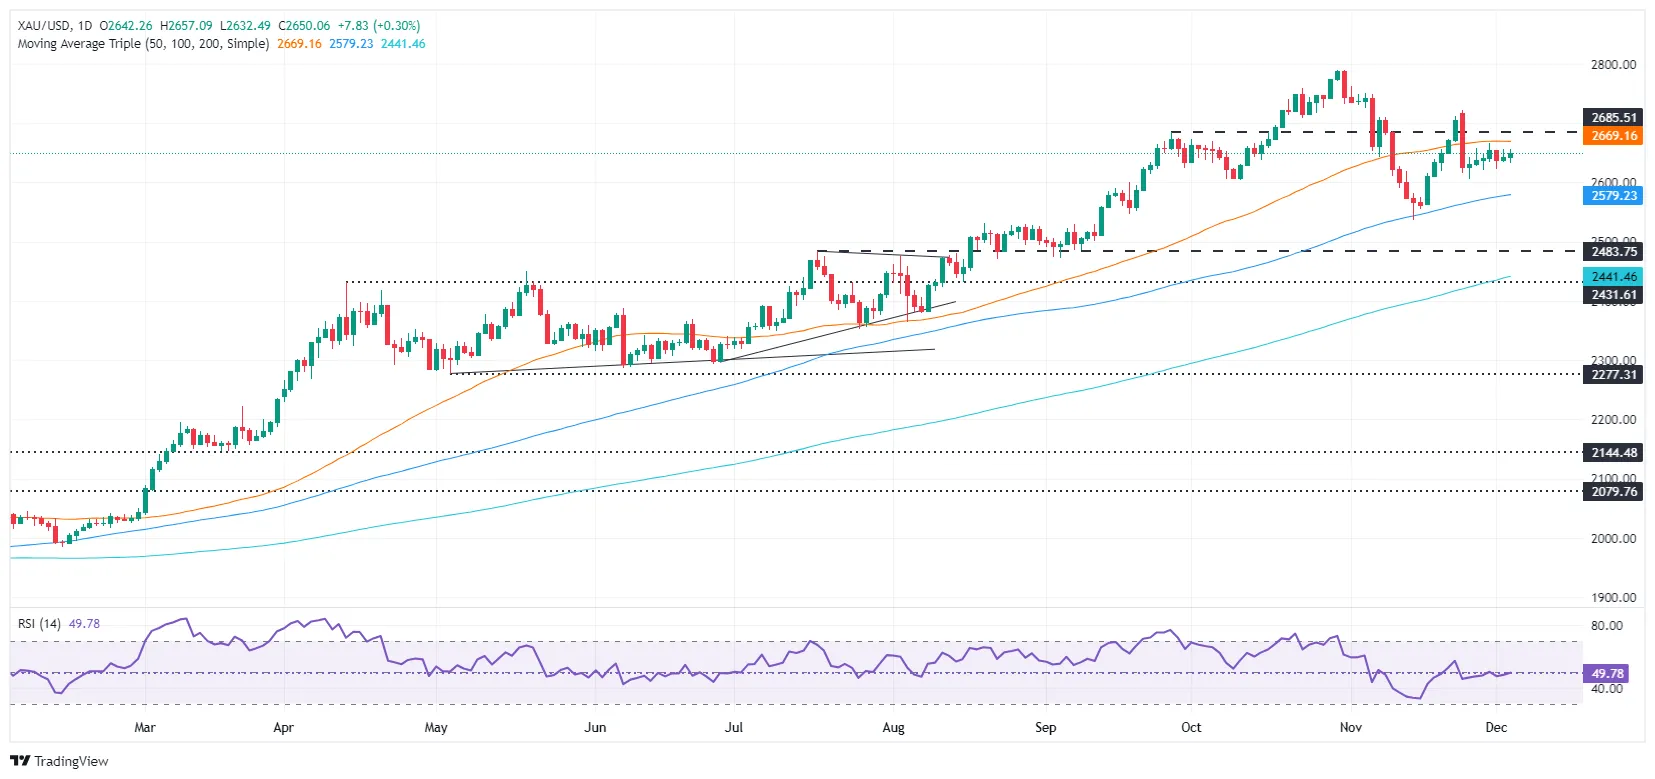Click the blue 2579.23 price label

(1614, 196)
